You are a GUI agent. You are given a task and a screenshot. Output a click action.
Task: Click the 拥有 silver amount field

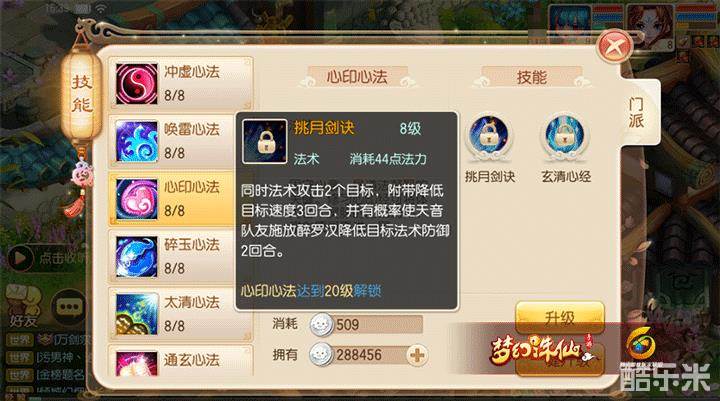[370, 355]
